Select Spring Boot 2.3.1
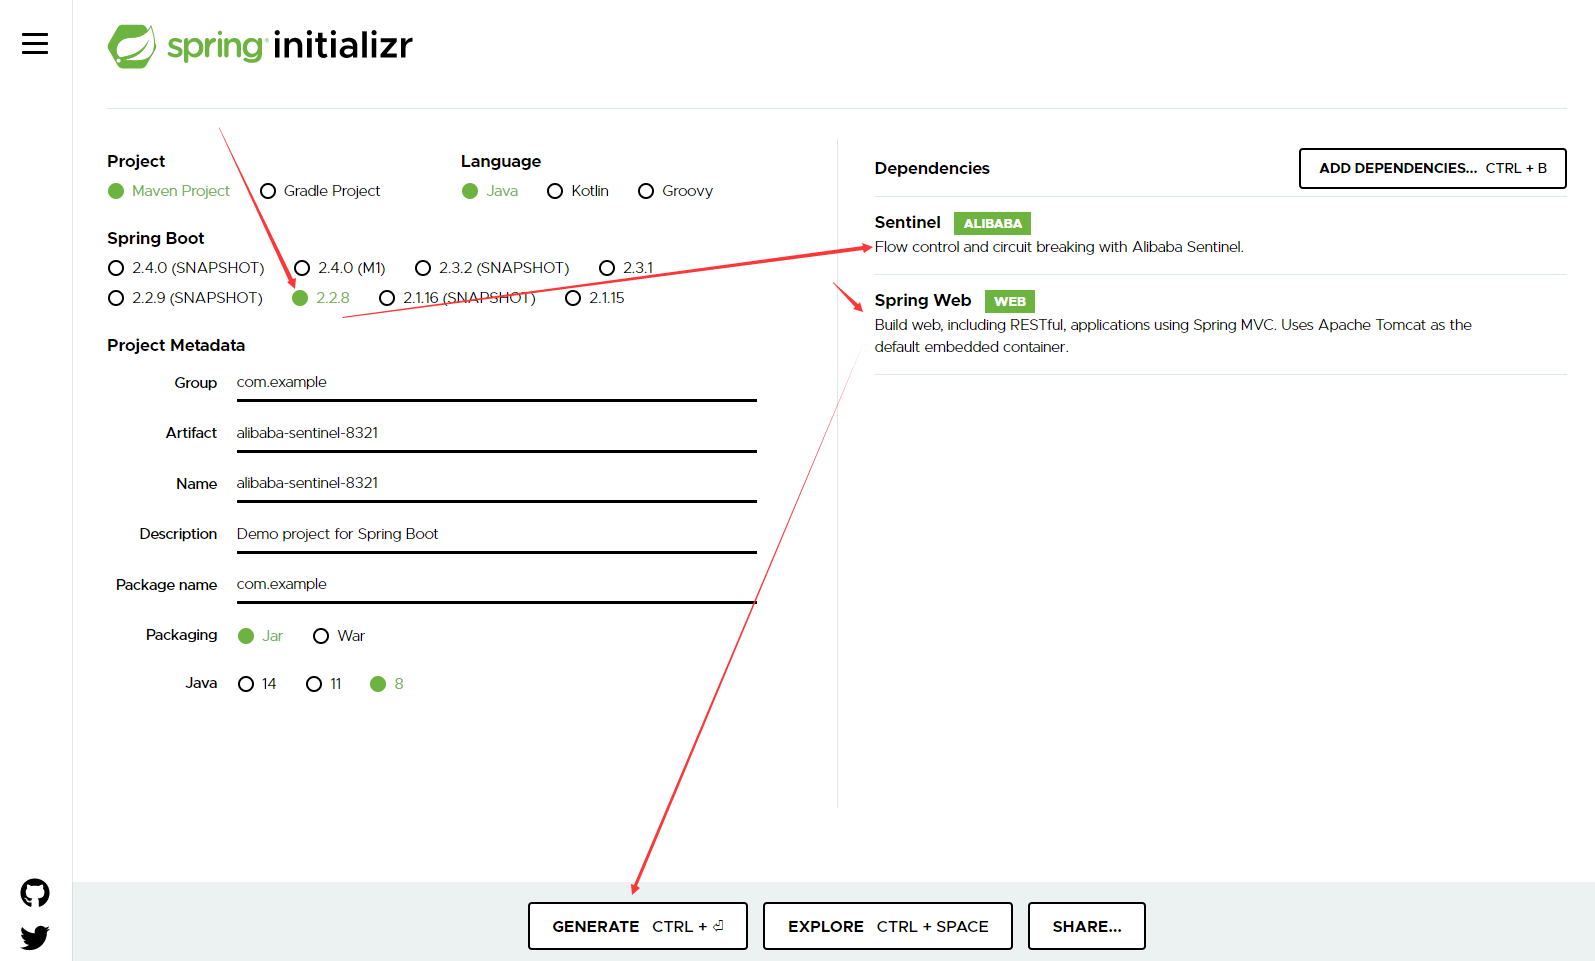This screenshot has width=1595, height=961. [x=626, y=268]
